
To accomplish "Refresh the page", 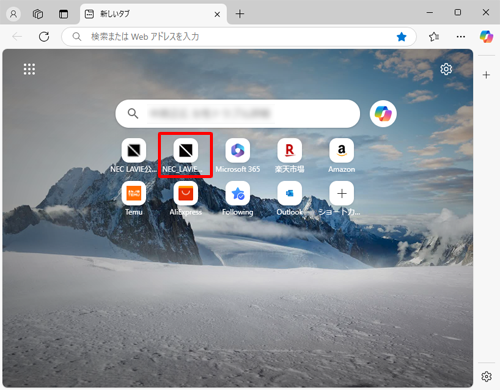I will (44, 37).
